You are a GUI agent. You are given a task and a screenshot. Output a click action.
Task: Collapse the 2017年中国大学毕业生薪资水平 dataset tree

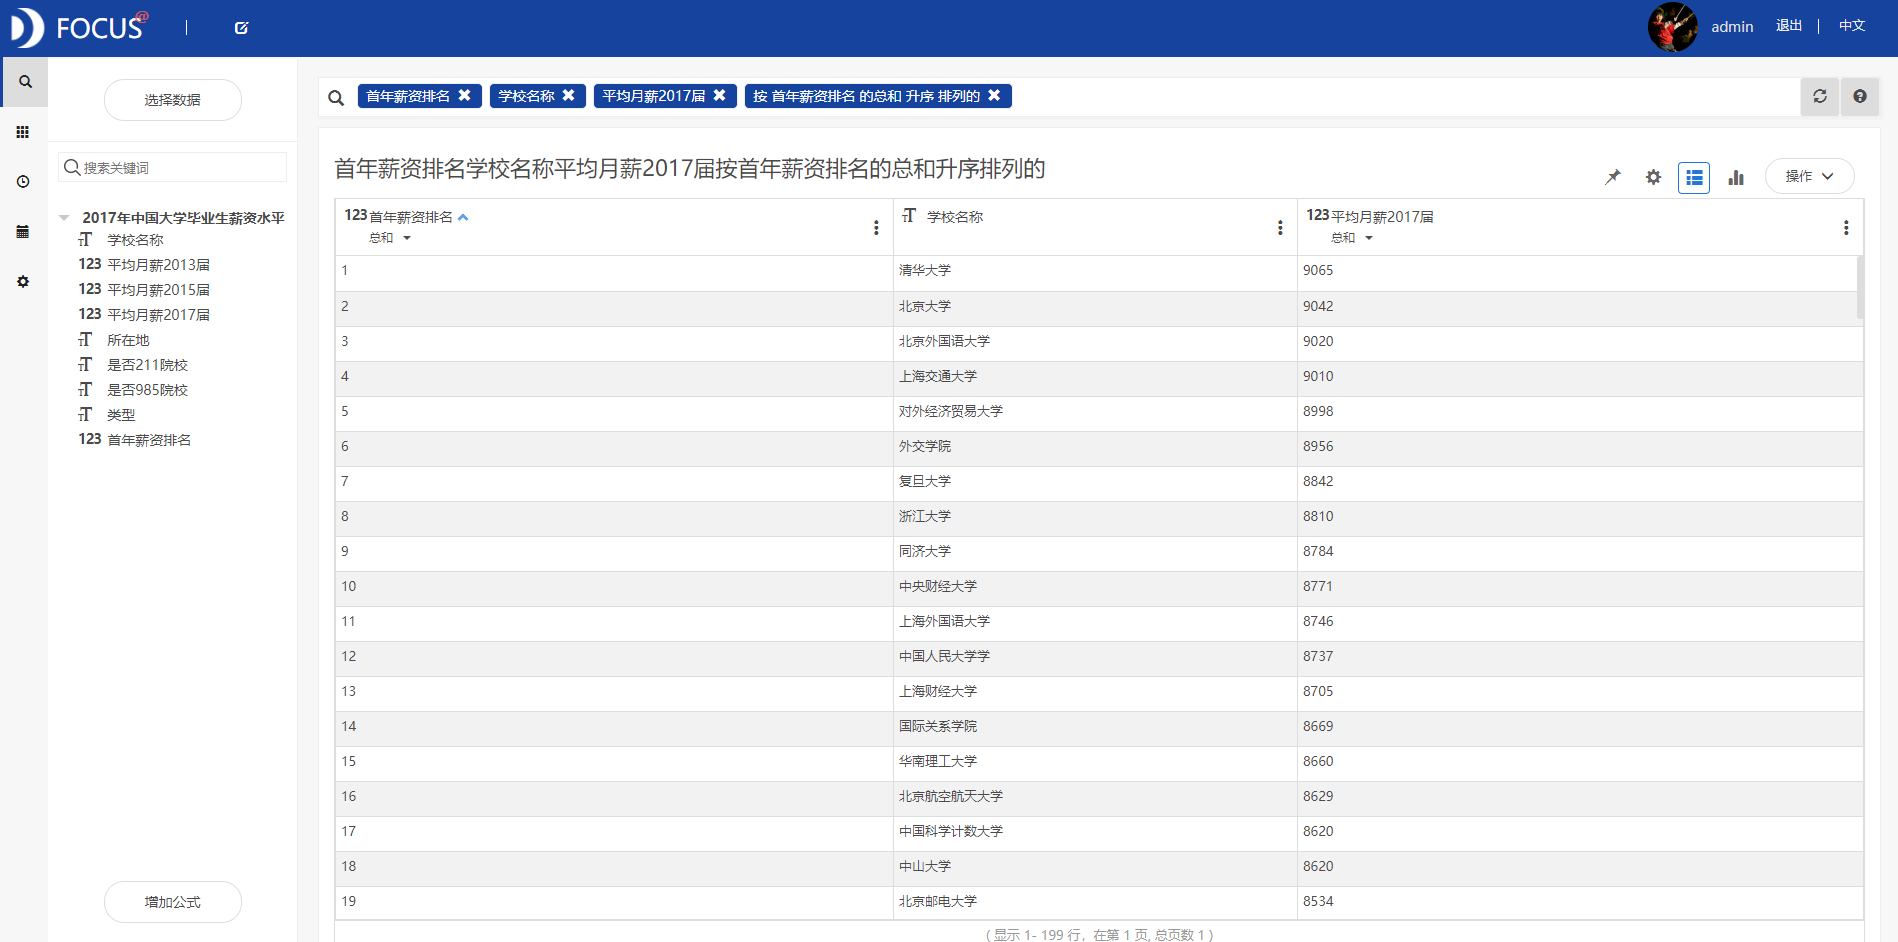(64, 216)
